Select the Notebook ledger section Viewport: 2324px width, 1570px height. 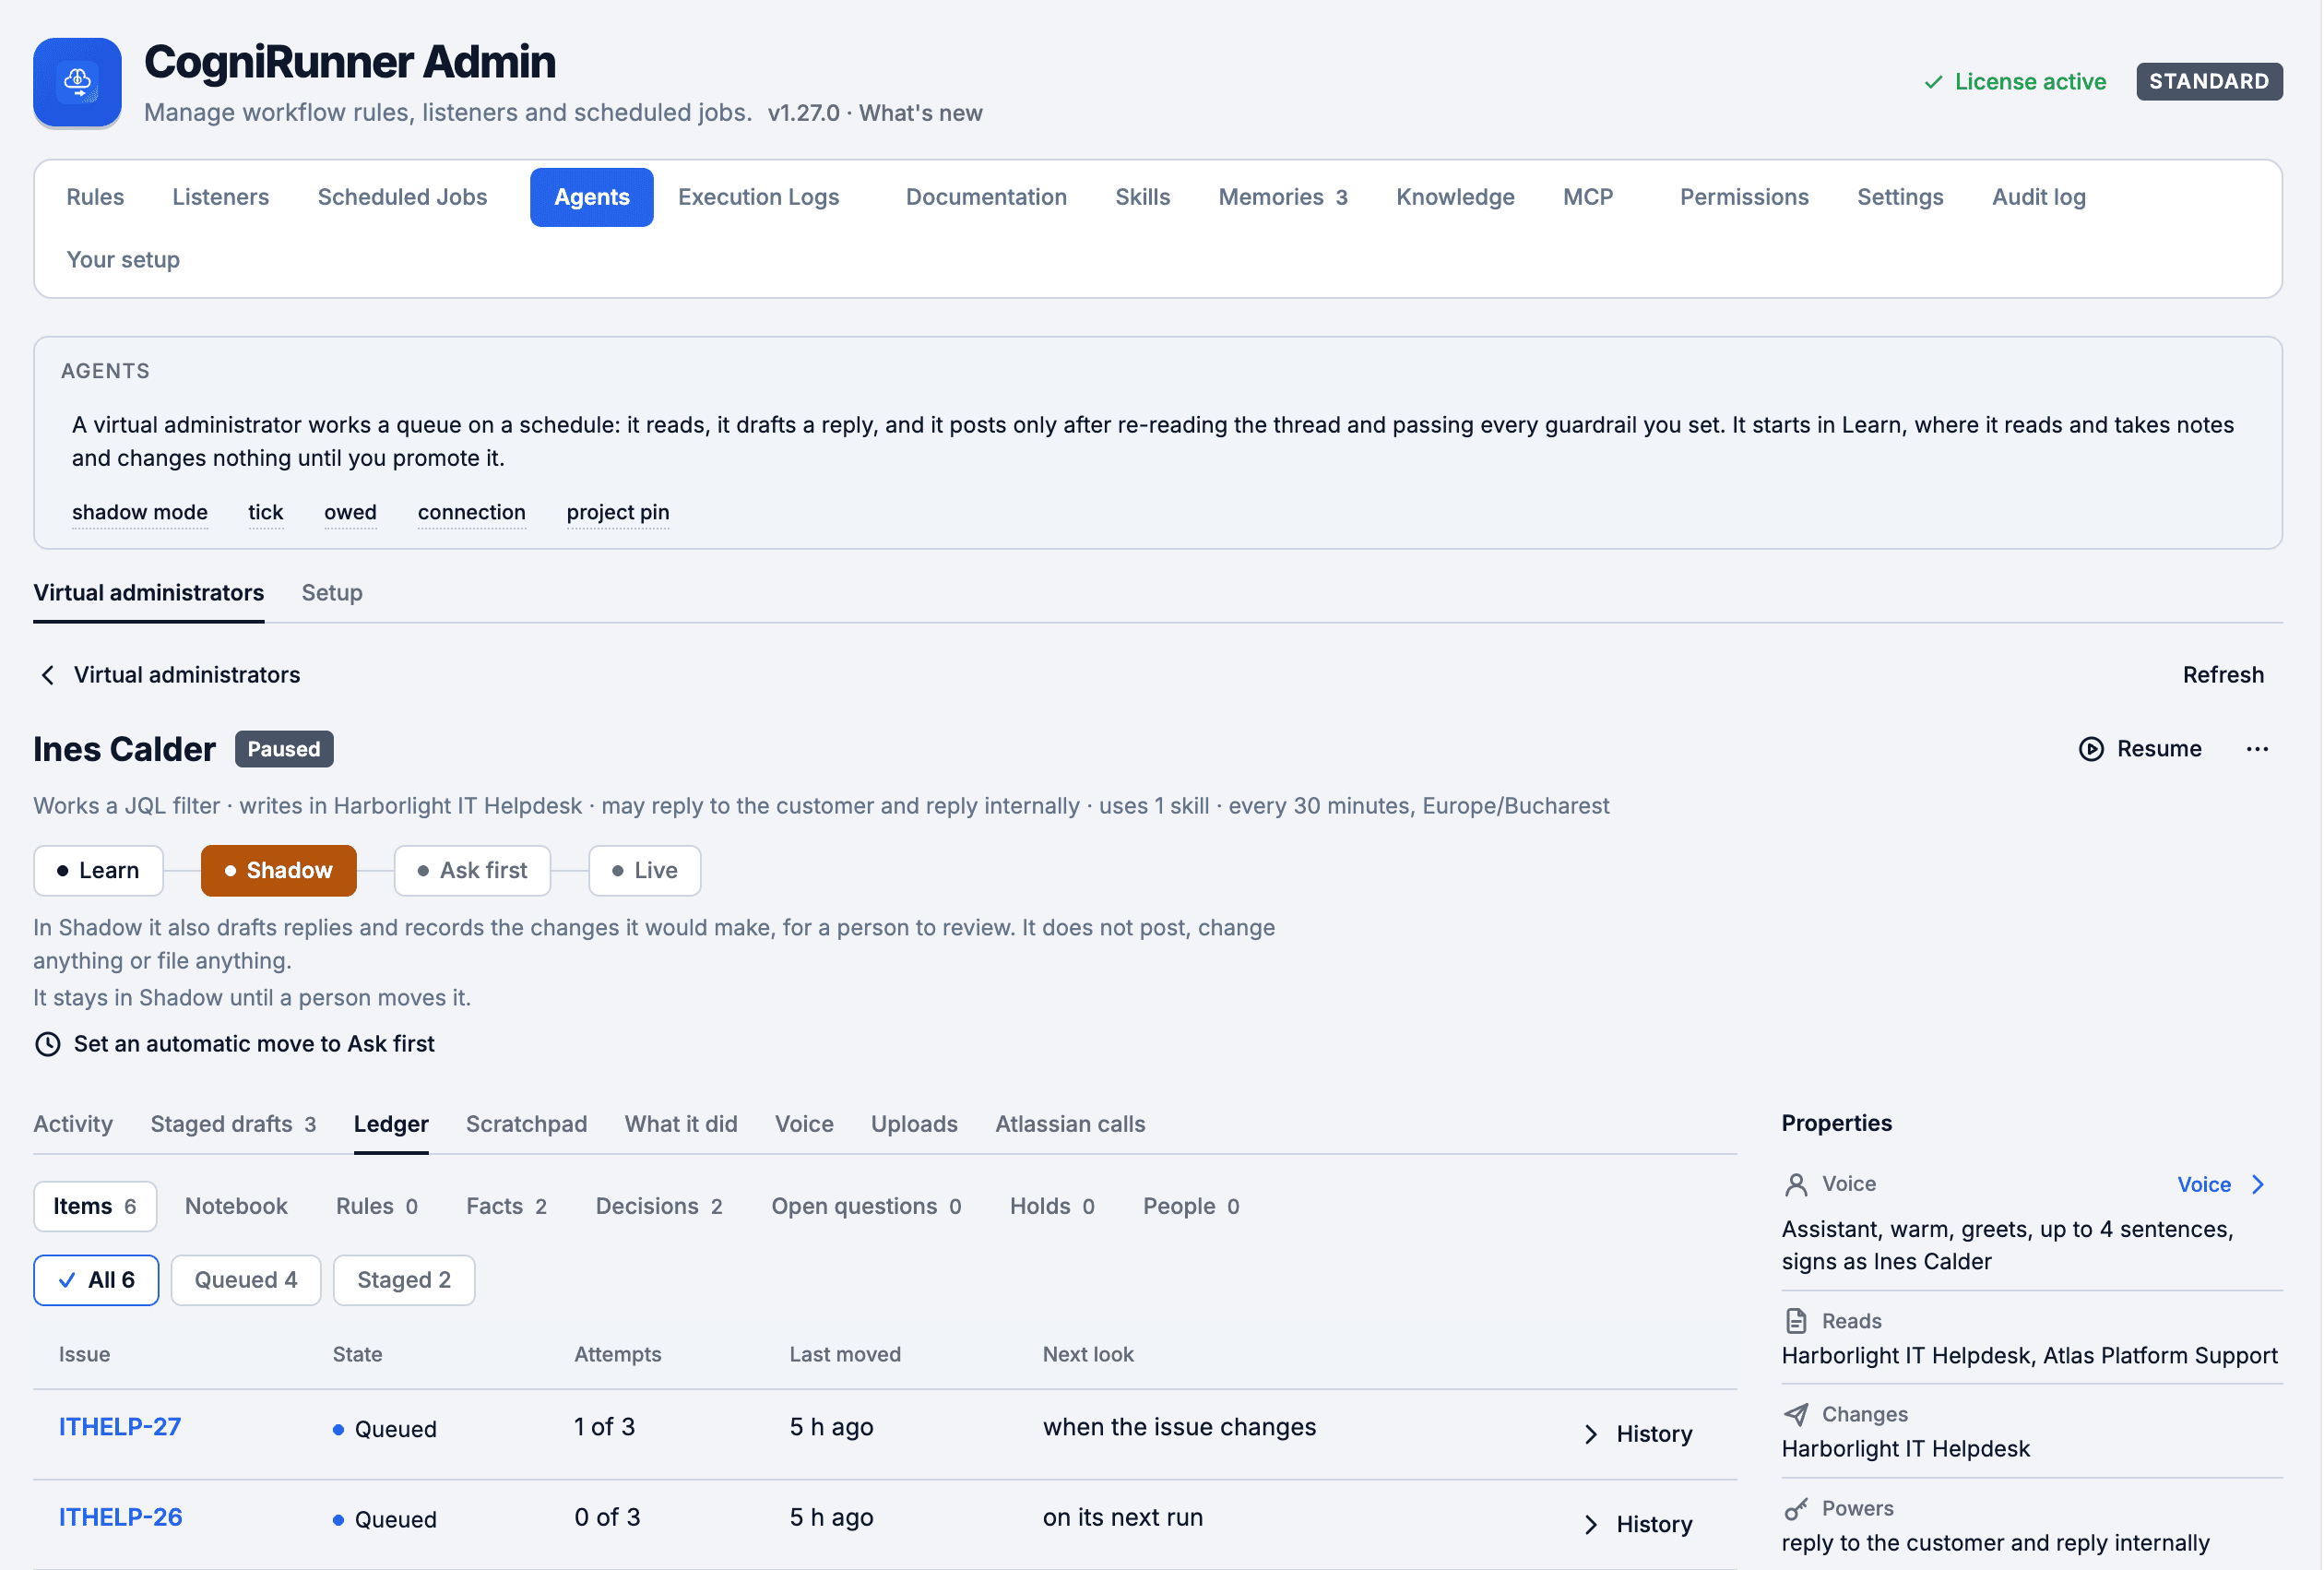pyautogui.click(x=236, y=1207)
